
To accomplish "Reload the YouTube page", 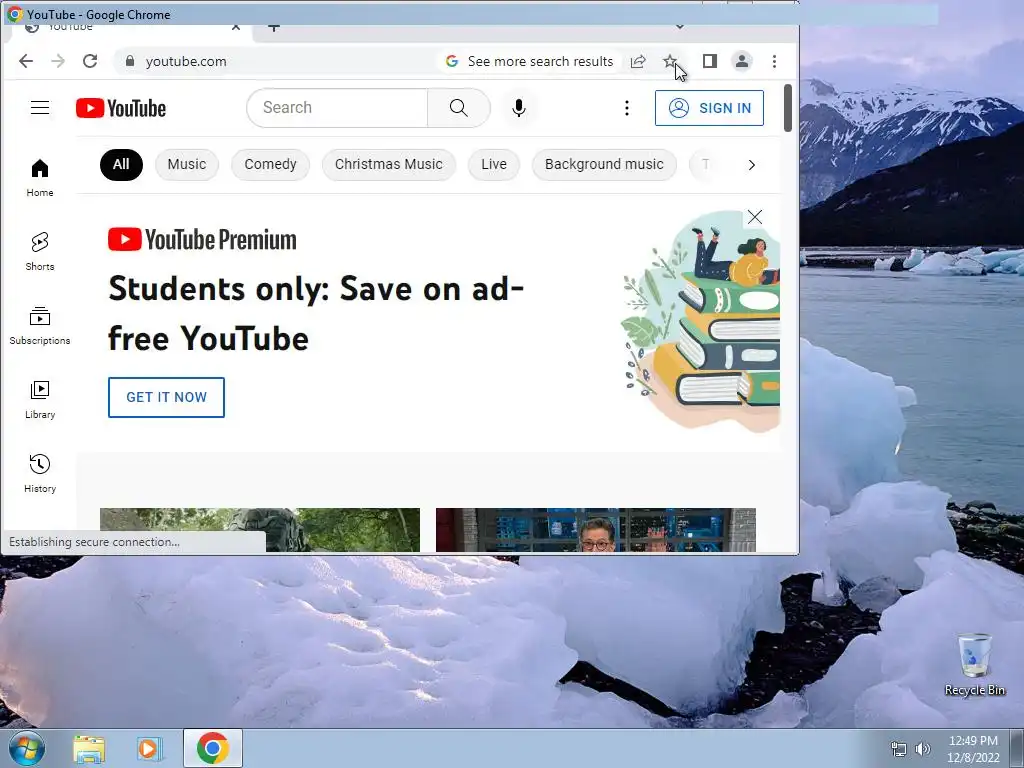I will (90, 61).
